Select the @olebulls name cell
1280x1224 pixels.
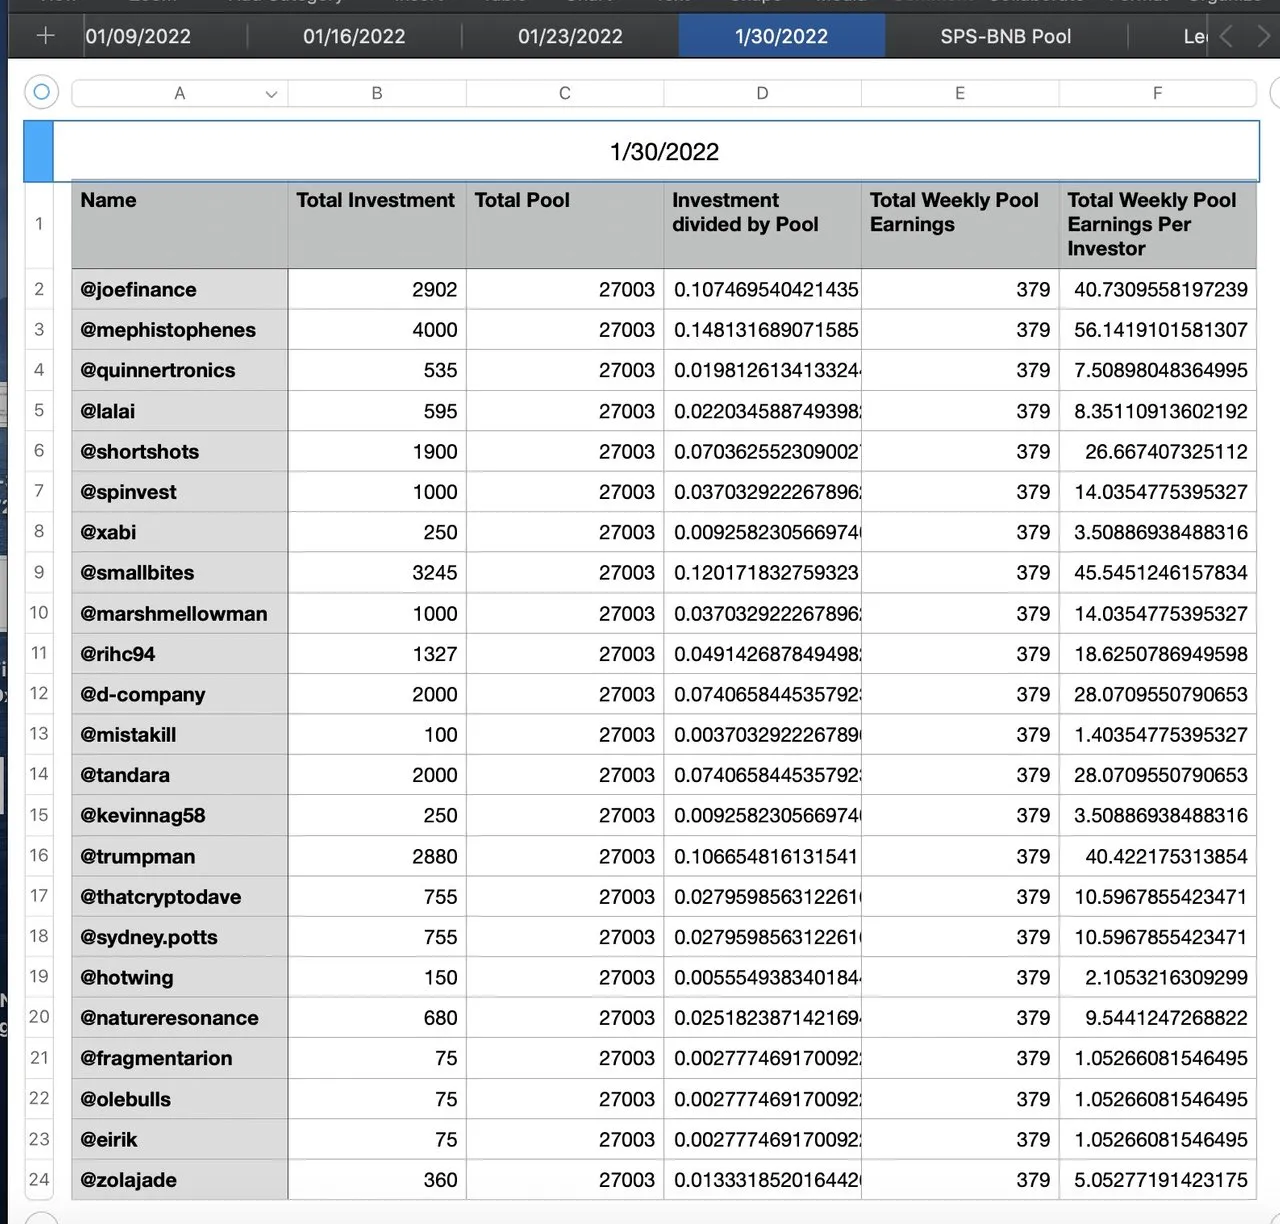click(x=180, y=1099)
